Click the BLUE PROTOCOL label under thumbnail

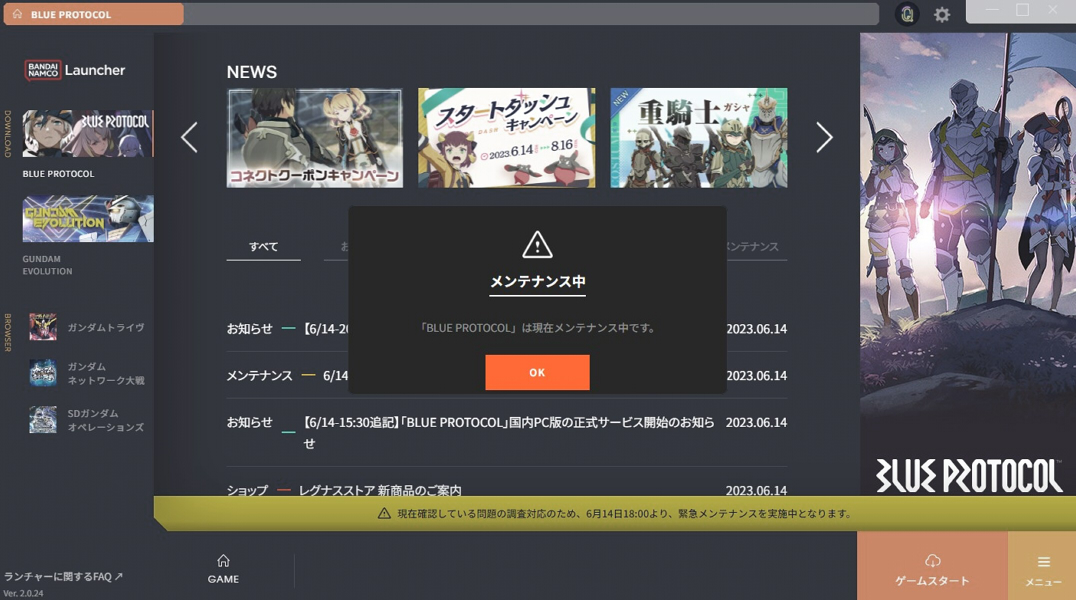click(58, 174)
